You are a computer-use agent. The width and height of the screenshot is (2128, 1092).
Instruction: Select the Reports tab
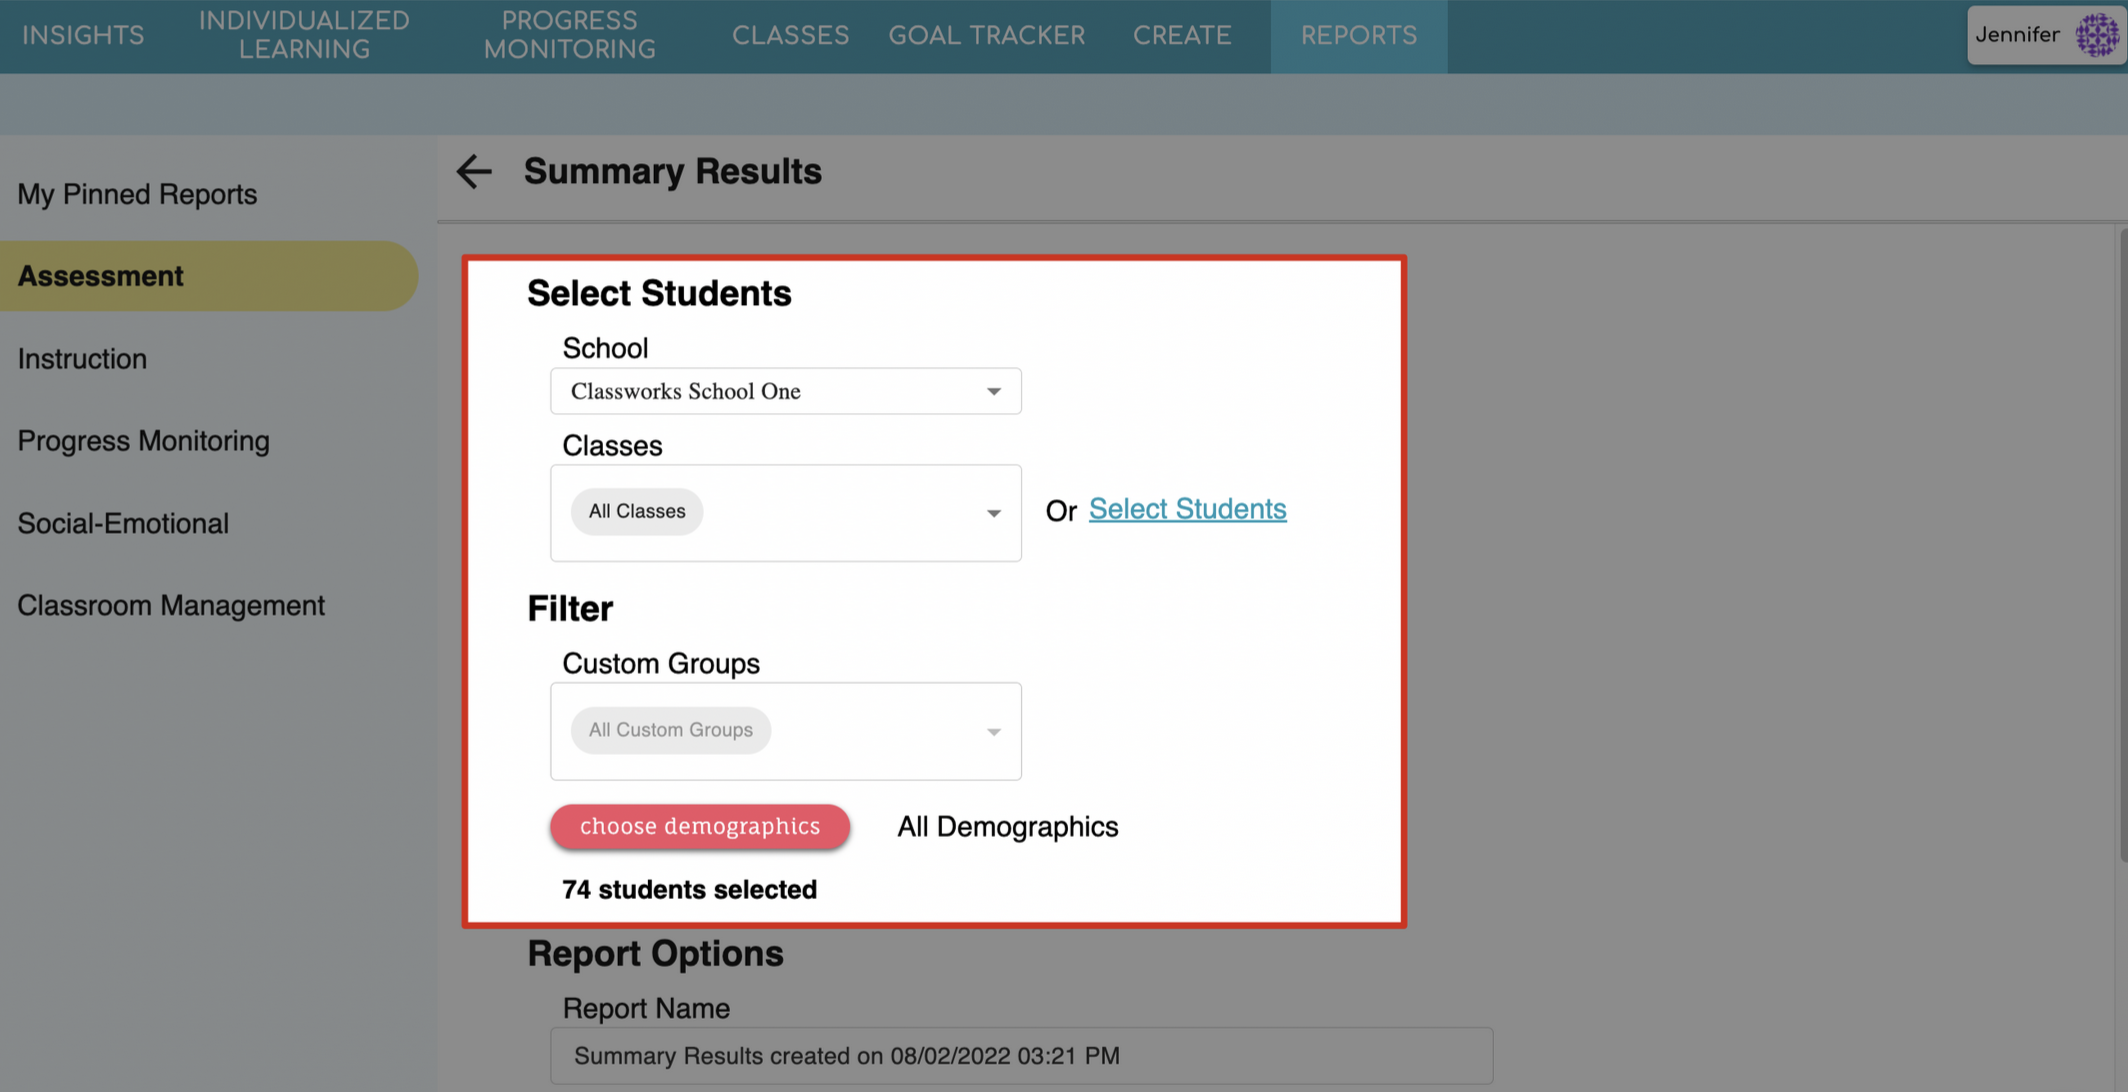click(x=1358, y=36)
